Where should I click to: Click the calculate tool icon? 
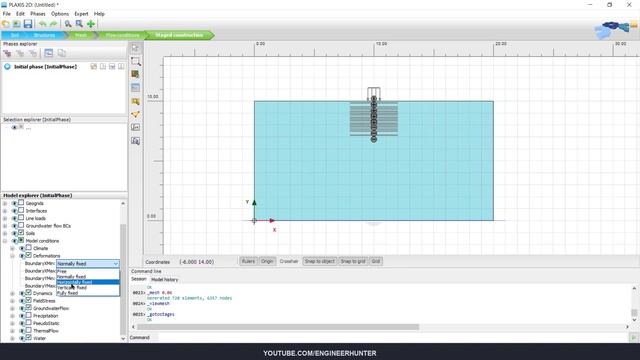tap(136, 127)
